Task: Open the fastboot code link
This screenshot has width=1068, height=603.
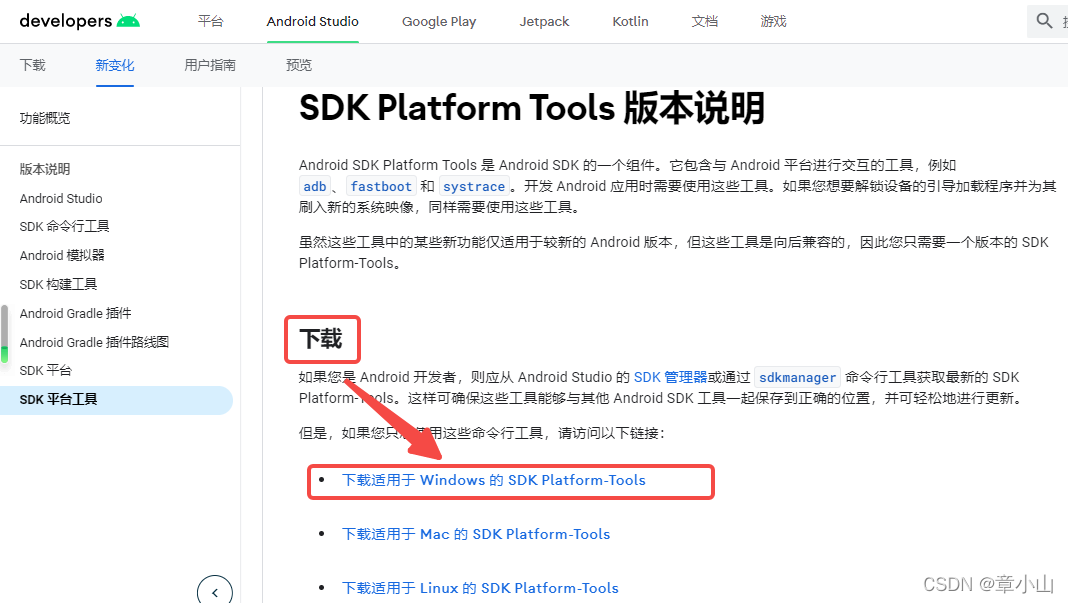Action: pyautogui.click(x=381, y=186)
